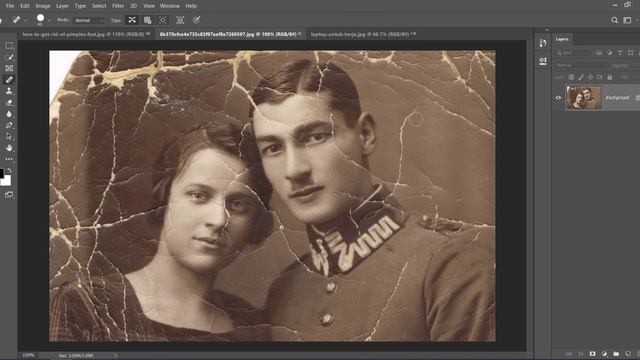The image size is (640, 360).
Task: Open the layer Fill field dropdown
Action: click(x=636, y=77)
